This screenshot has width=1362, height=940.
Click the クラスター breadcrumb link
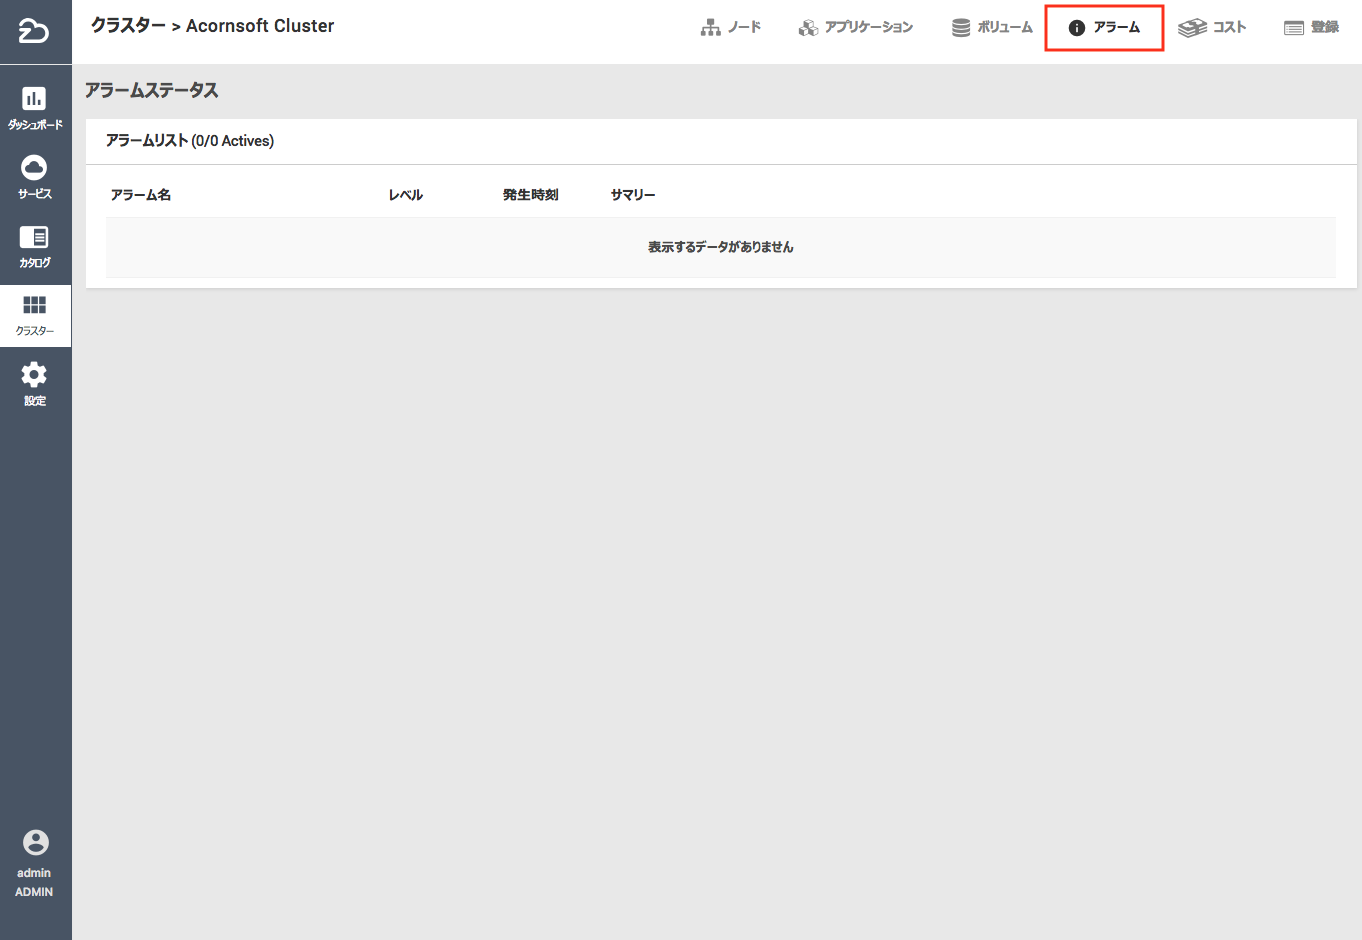[x=128, y=26]
